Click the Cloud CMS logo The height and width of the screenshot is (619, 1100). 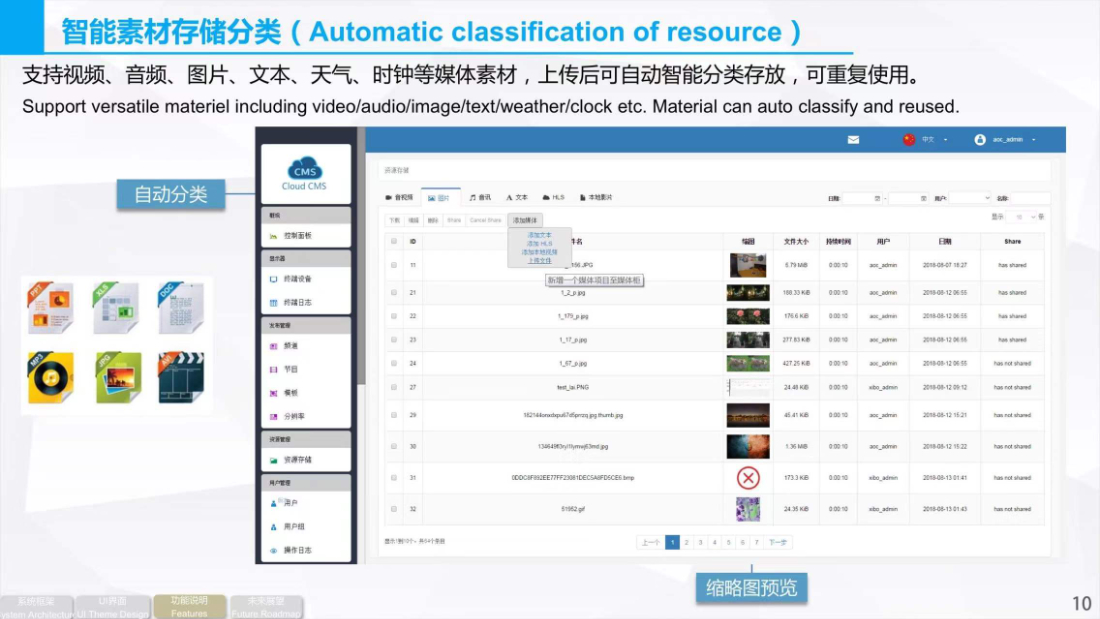pos(304,174)
